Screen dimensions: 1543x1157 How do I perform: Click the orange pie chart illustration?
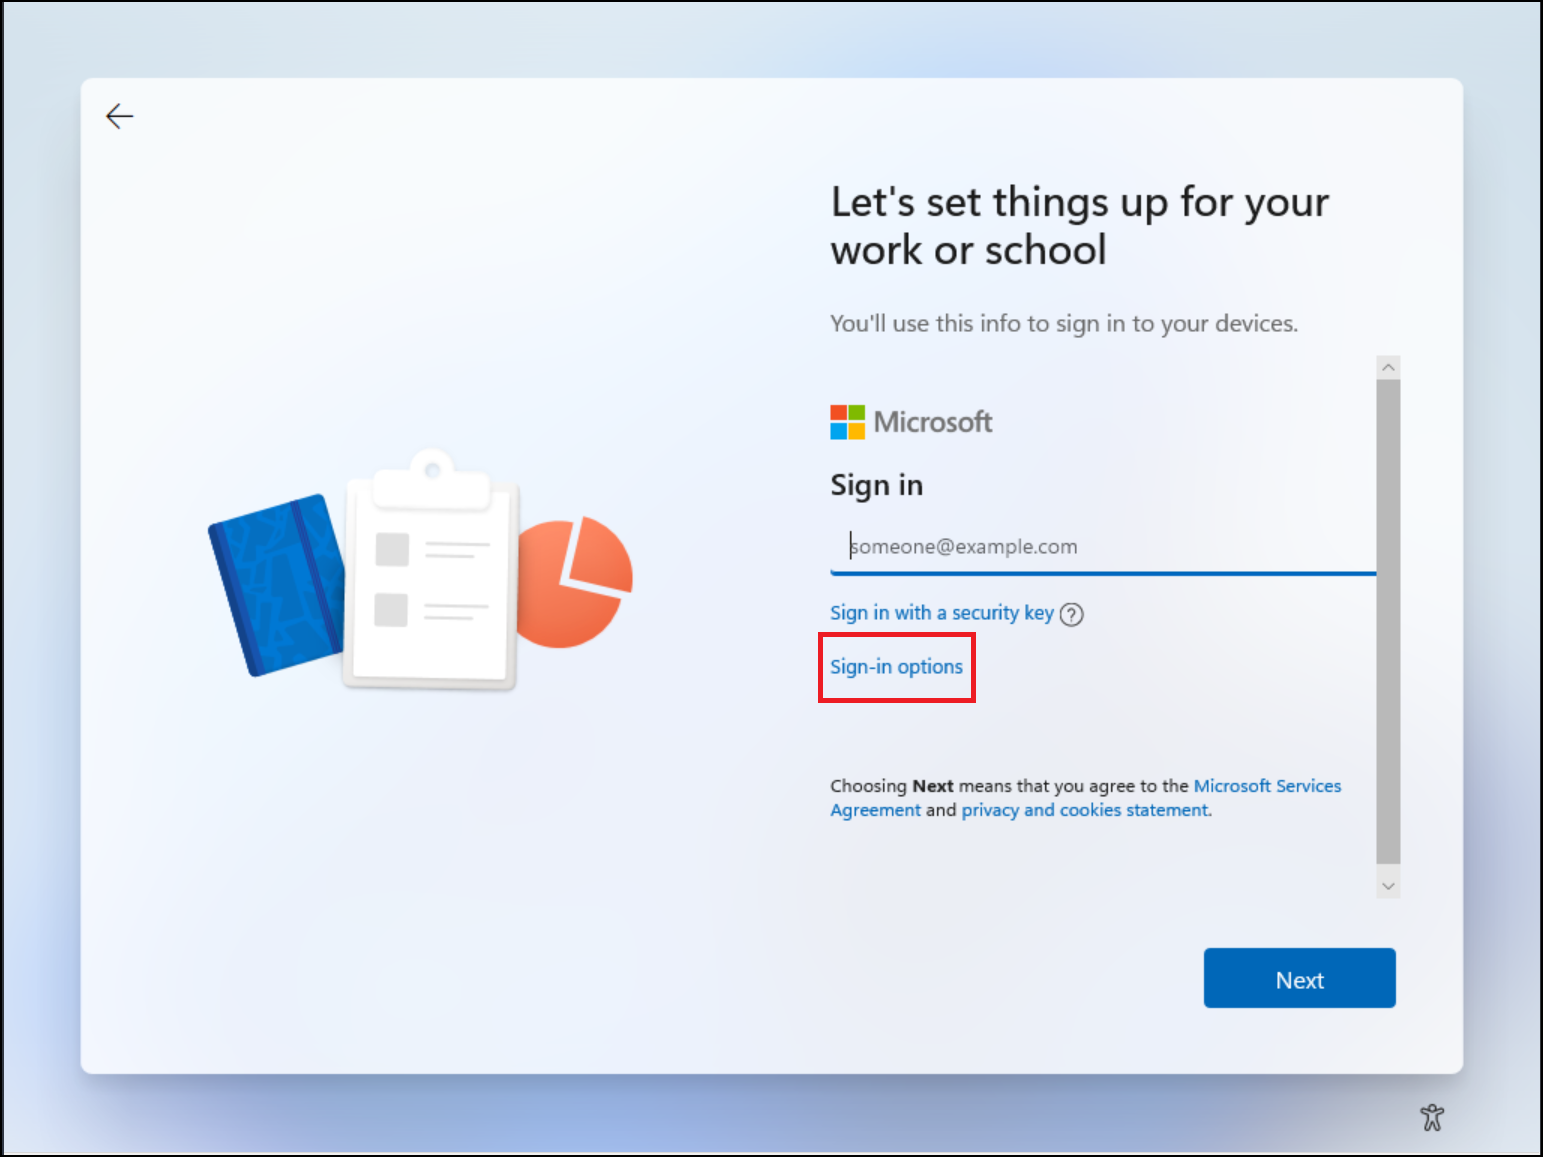point(577,584)
